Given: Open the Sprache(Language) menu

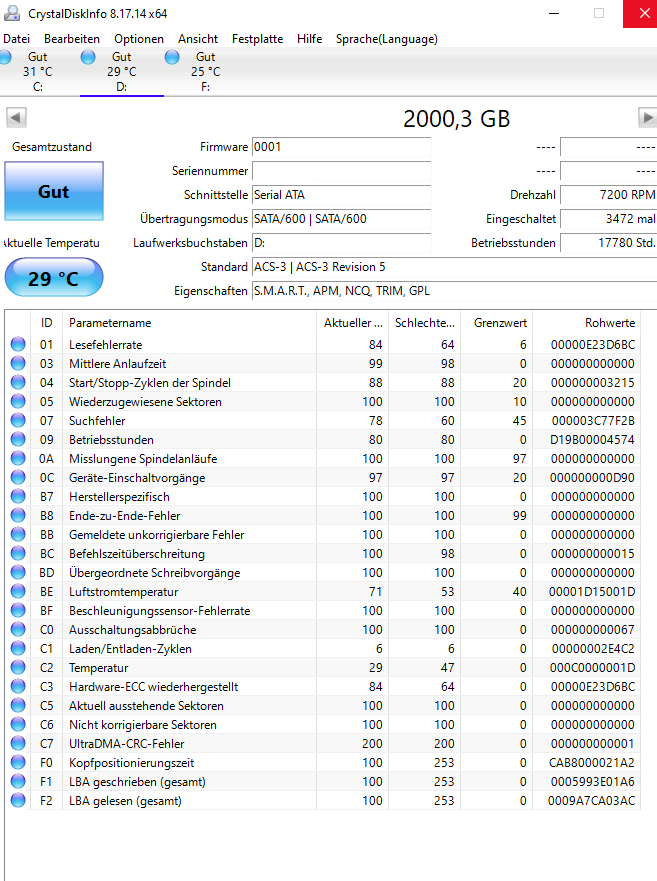Looking at the screenshot, I should [x=387, y=39].
